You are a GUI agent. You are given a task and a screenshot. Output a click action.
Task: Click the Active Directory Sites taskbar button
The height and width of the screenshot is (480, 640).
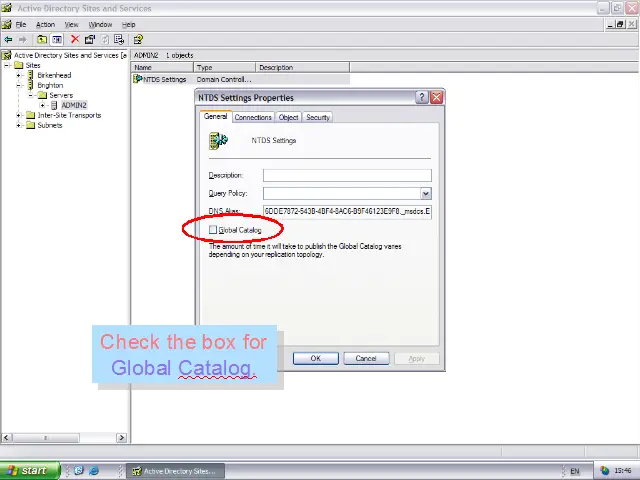(176, 471)
